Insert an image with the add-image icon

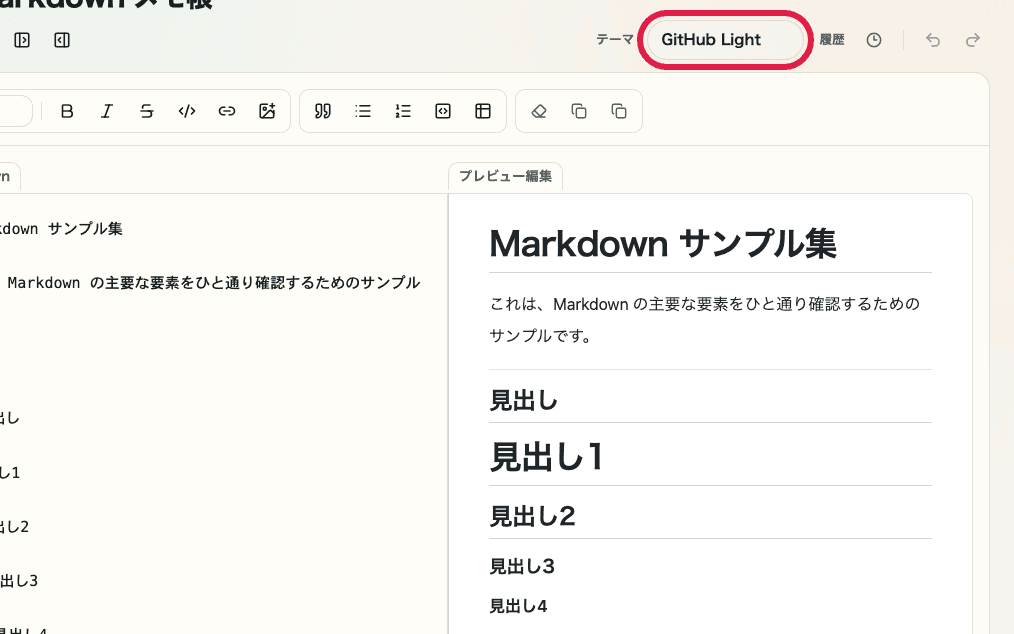(x=267, y=111)
